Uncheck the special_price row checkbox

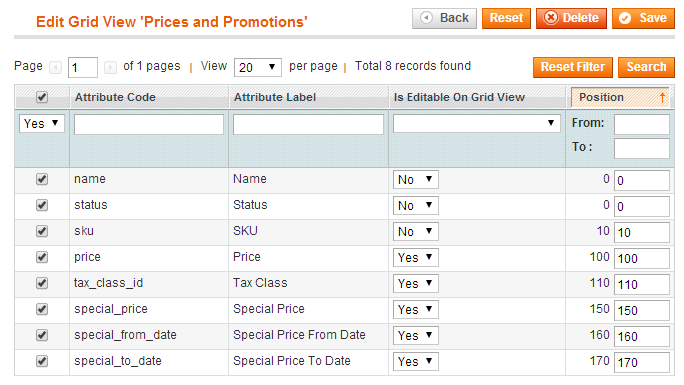pyautogui.click(x=42, y=309)
